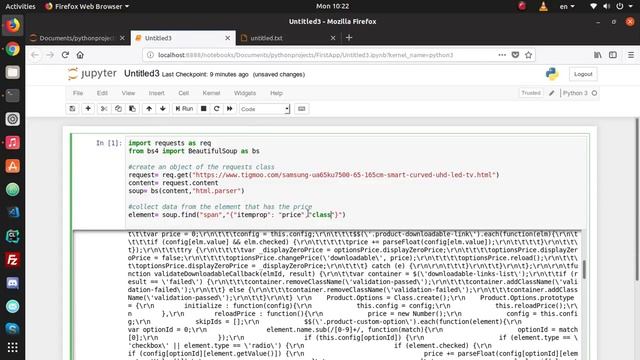Close the Untitled3 browser tab
The width and height of the screenshot is (640, 360).
(227, 38)
